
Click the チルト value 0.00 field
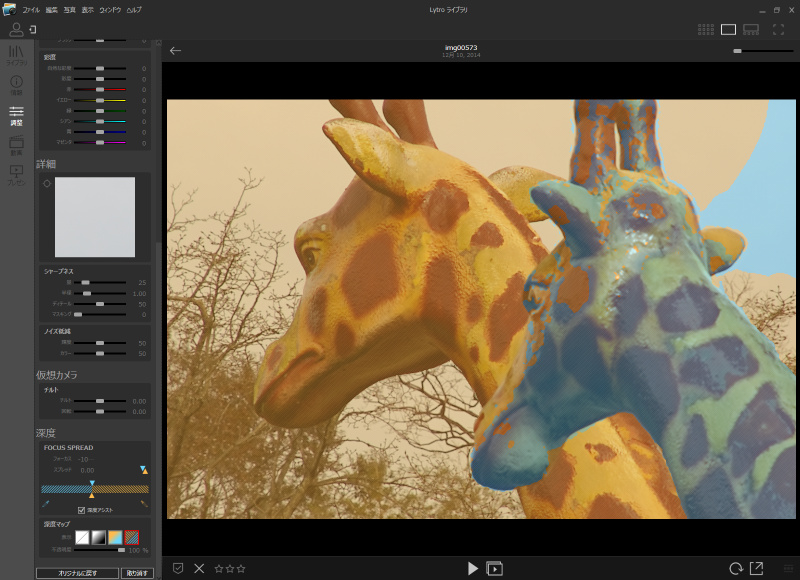(x=139, y=401)
